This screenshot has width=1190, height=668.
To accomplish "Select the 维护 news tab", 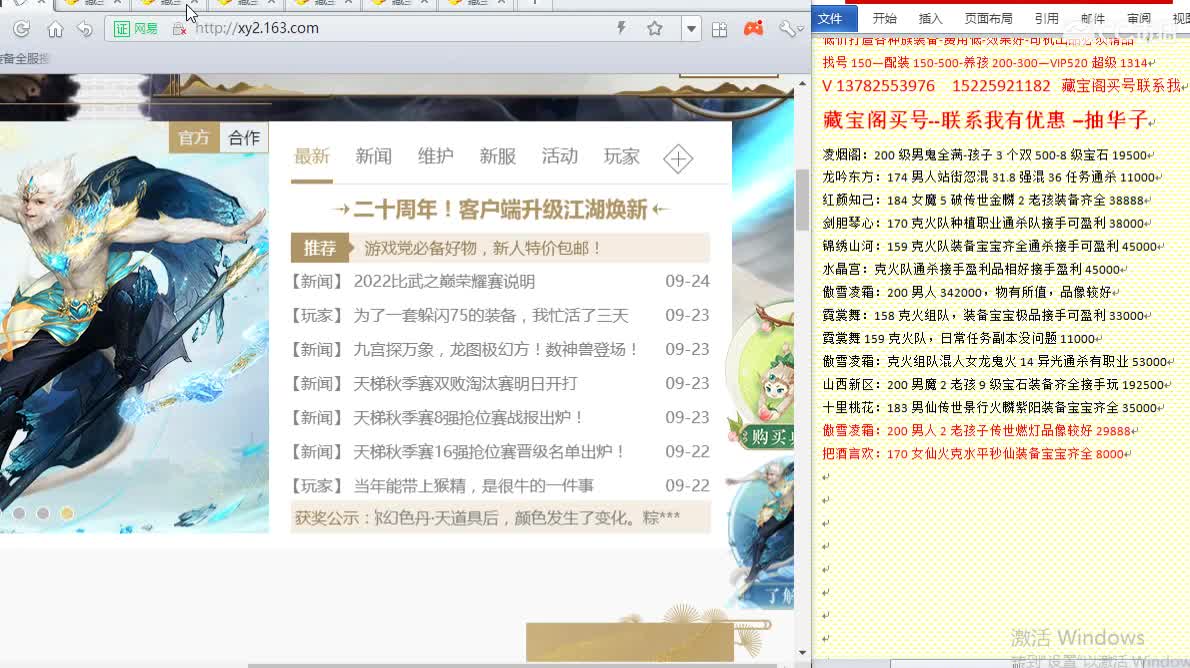I will coord(436,156).
